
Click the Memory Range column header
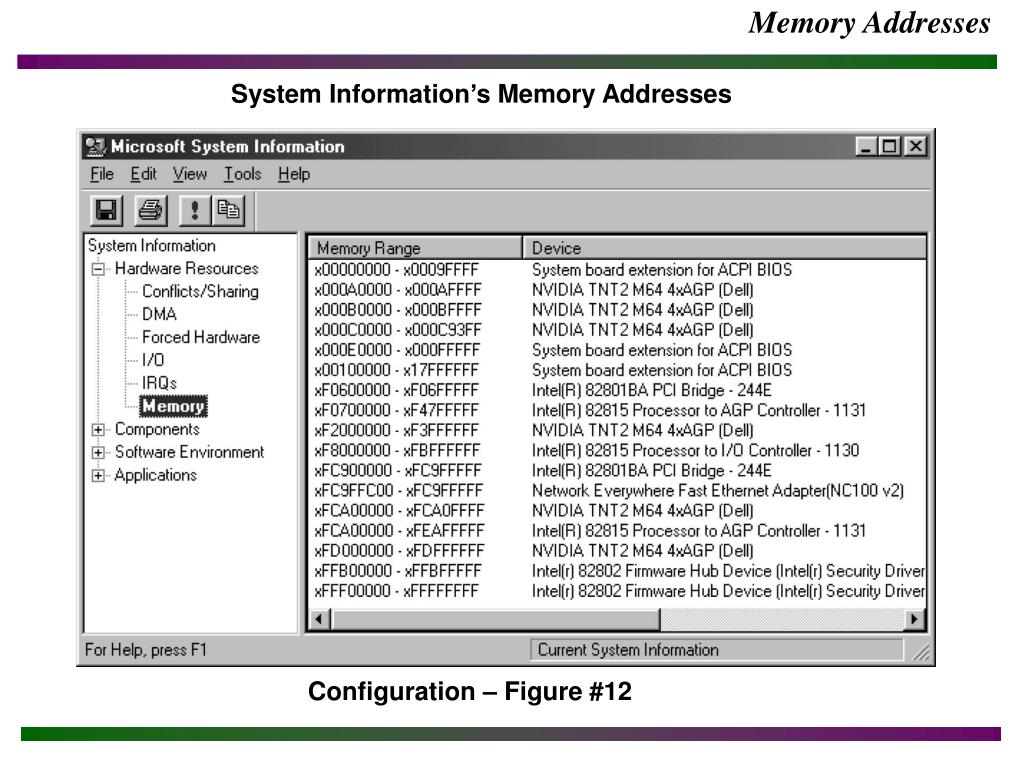415,248
